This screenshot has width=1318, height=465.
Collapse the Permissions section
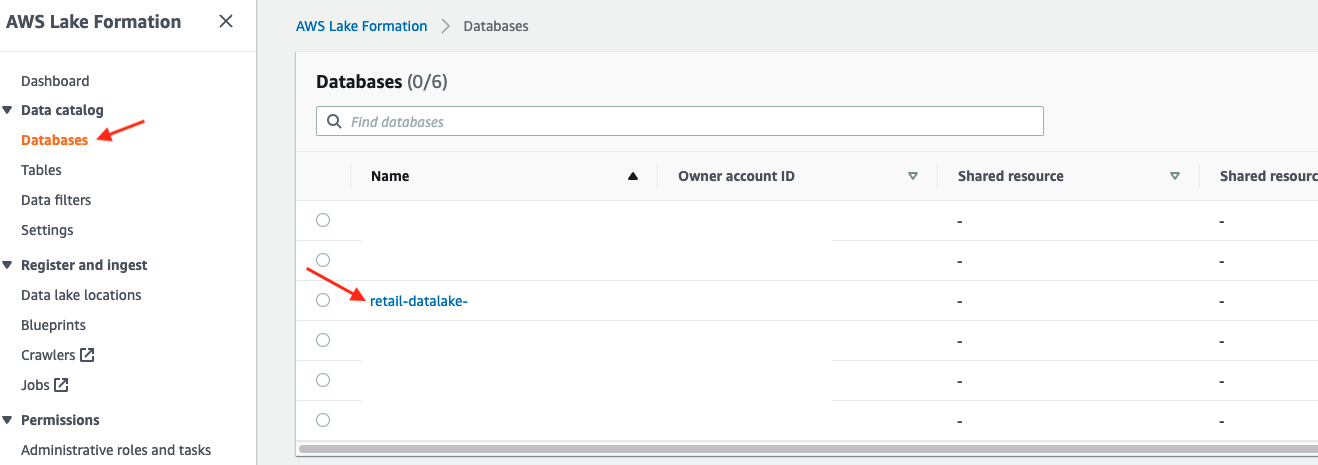click(8, 420)
